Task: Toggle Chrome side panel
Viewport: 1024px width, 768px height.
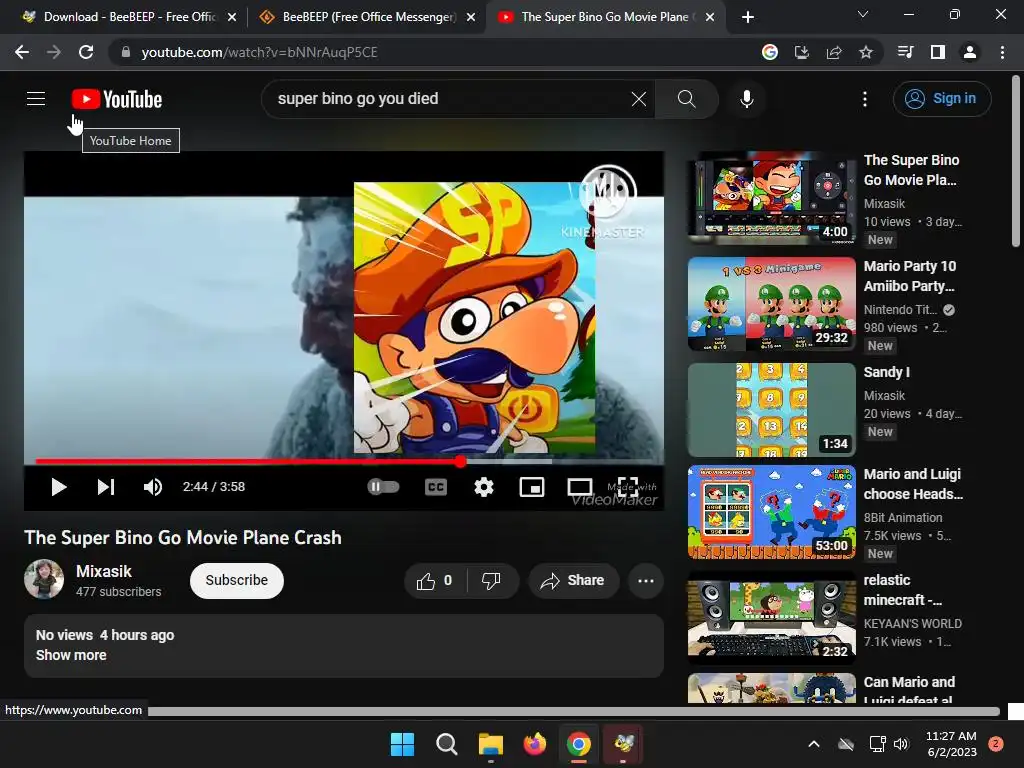Action: pos(938,52)
